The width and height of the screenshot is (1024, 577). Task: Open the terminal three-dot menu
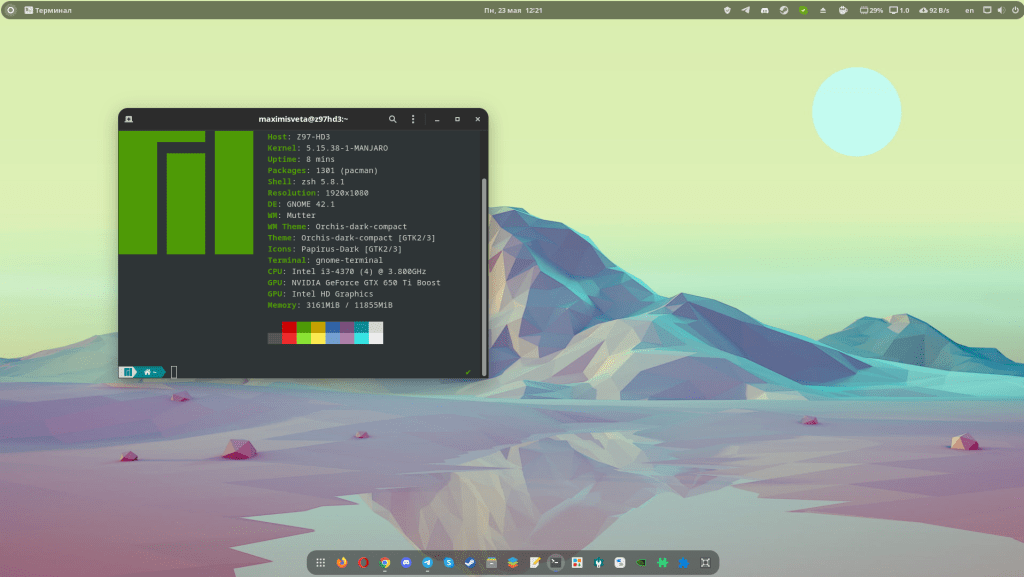tap(413, 119)
